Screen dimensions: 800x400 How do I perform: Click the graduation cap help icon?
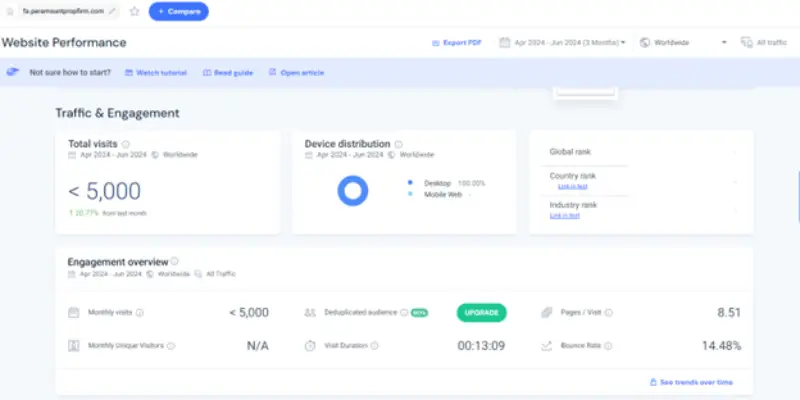(x=13, y=72)
